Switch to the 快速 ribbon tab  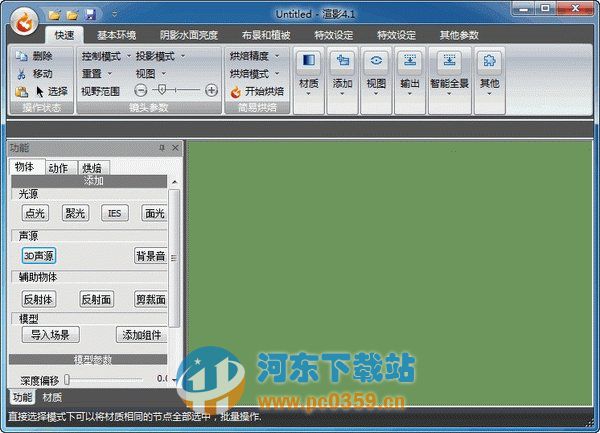pyautogui.click(x=64, y=35)
